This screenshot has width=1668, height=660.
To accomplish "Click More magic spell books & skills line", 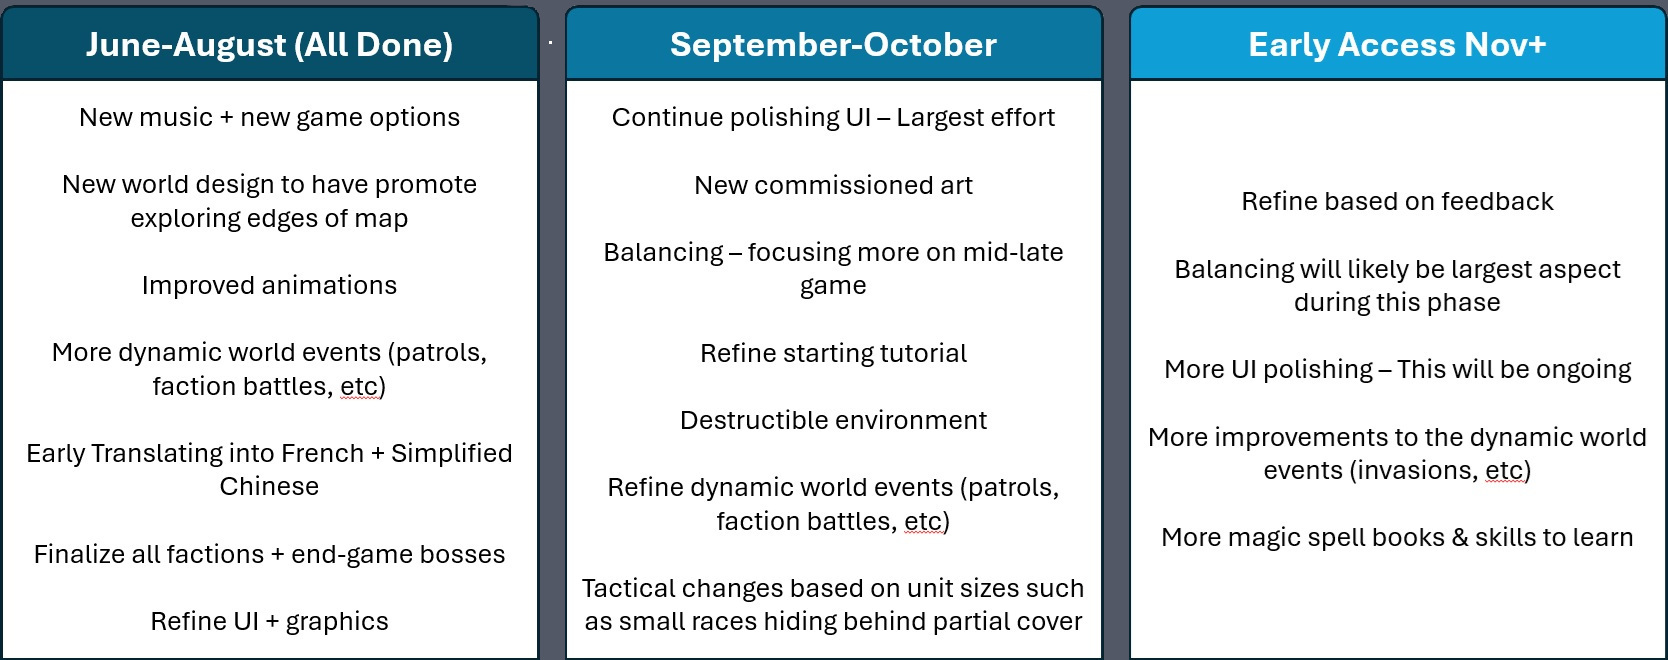I will 1397,538.
